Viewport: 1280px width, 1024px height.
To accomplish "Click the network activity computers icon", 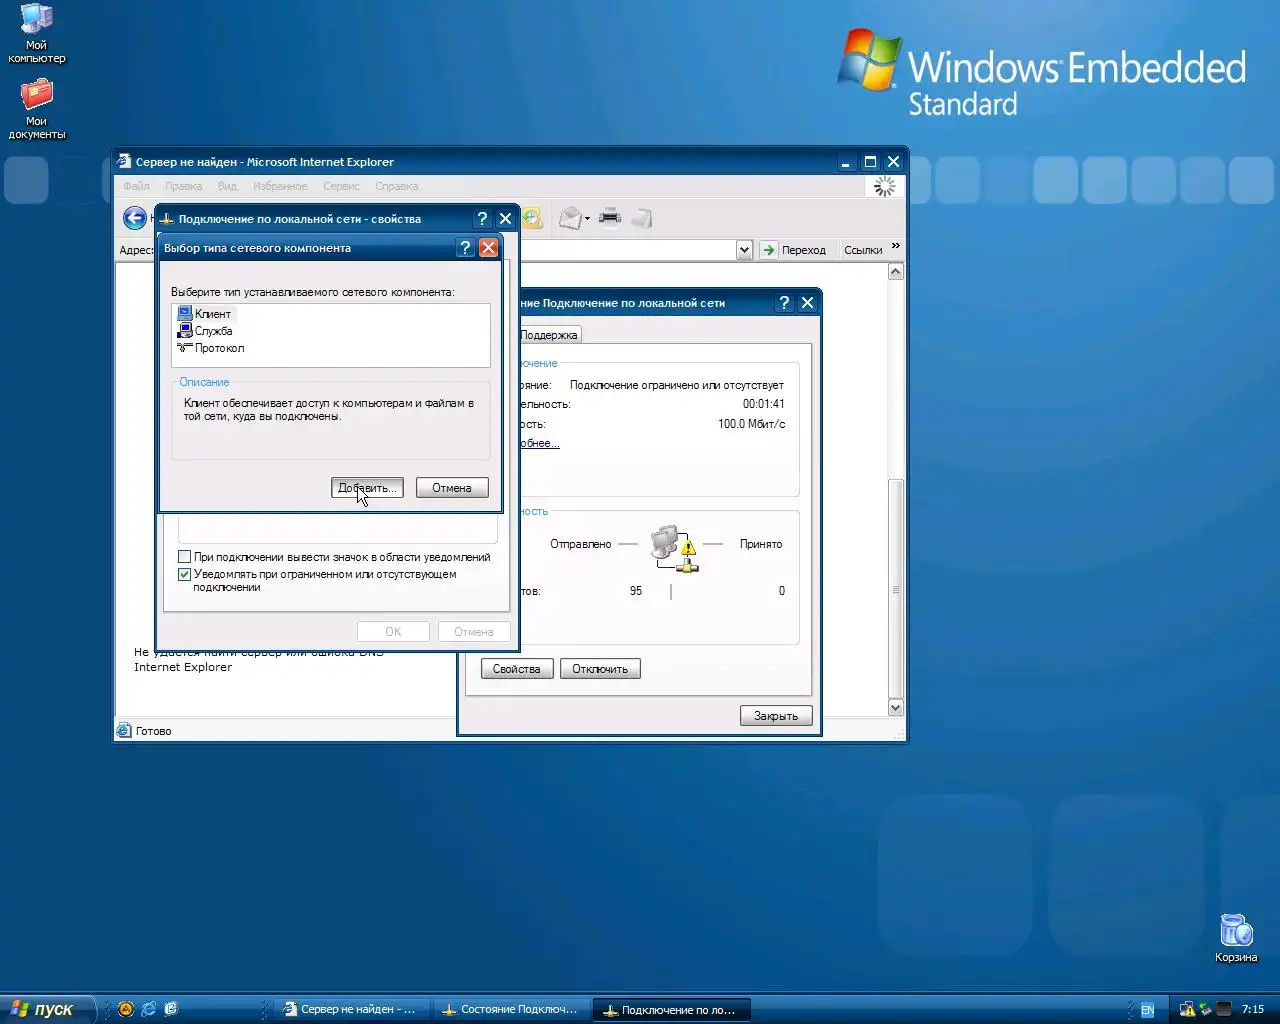I will 673,548.
